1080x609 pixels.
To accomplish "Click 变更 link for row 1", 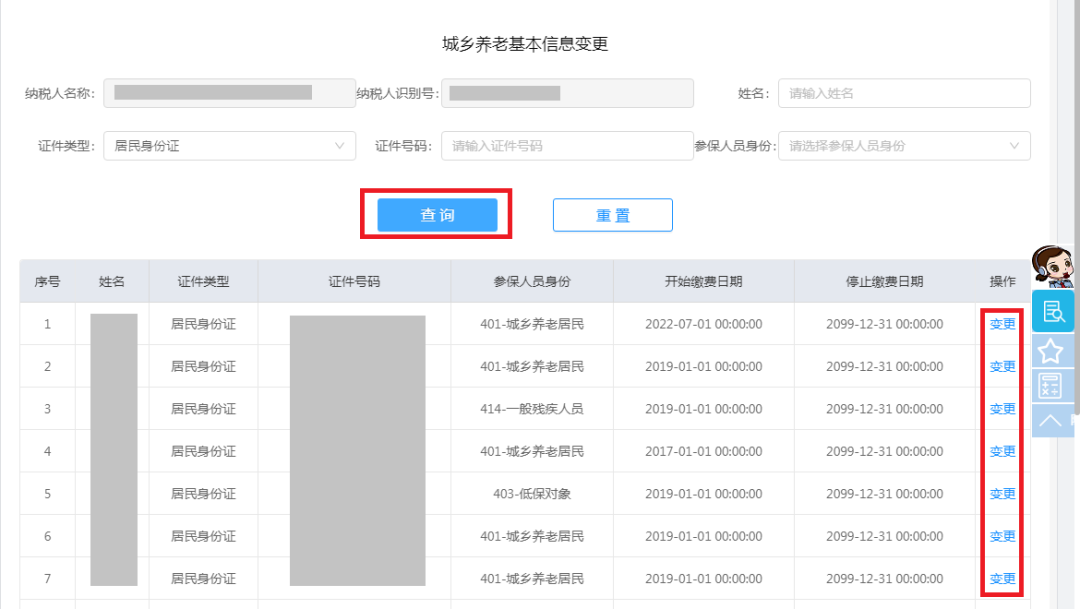I will click(1002, 324).
